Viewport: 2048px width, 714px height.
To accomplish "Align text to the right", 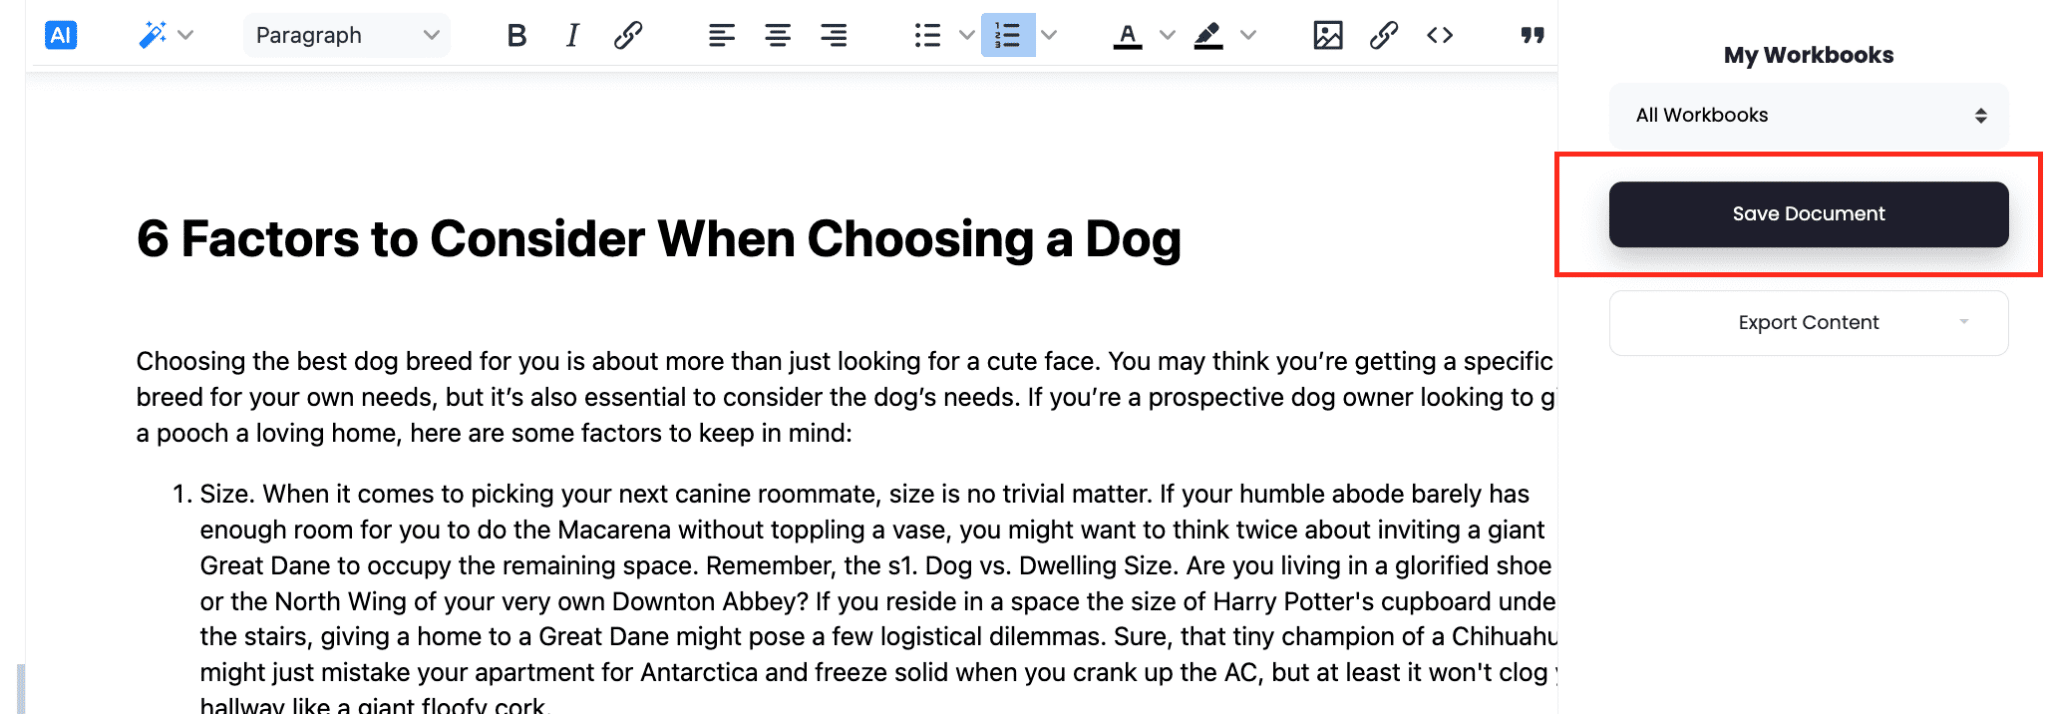I will tap(833, 35).
